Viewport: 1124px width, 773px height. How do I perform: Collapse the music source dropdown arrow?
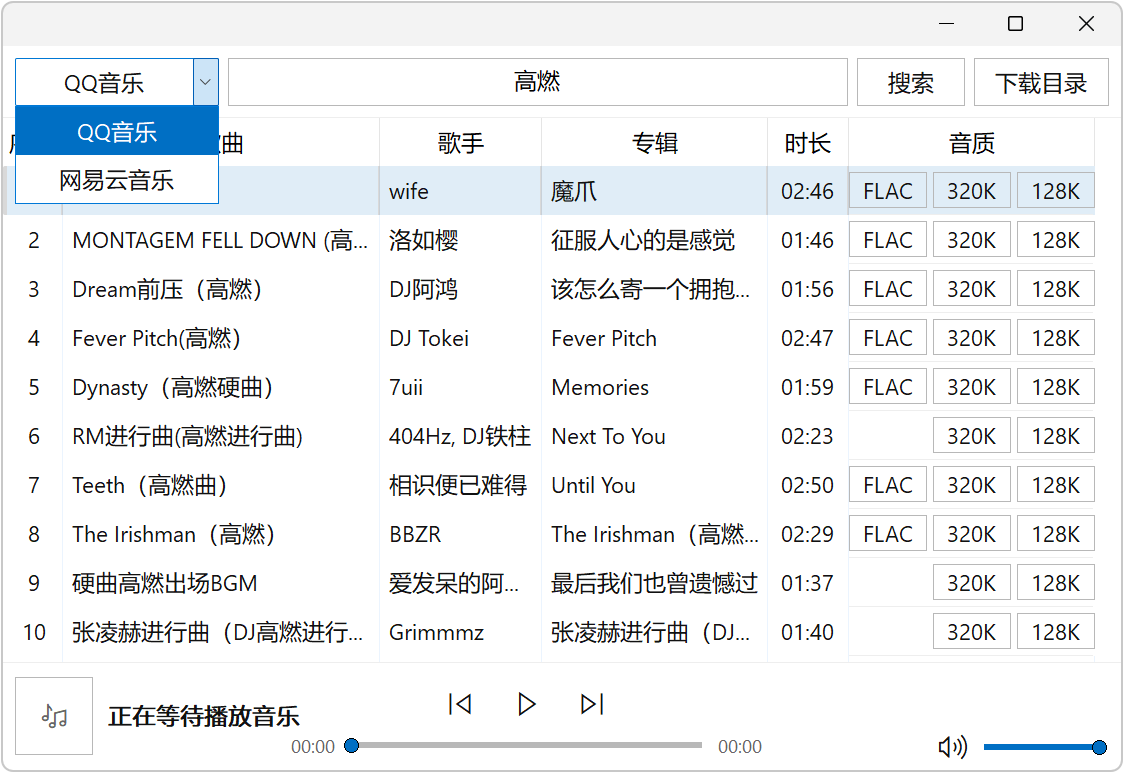tap(206, 82)
